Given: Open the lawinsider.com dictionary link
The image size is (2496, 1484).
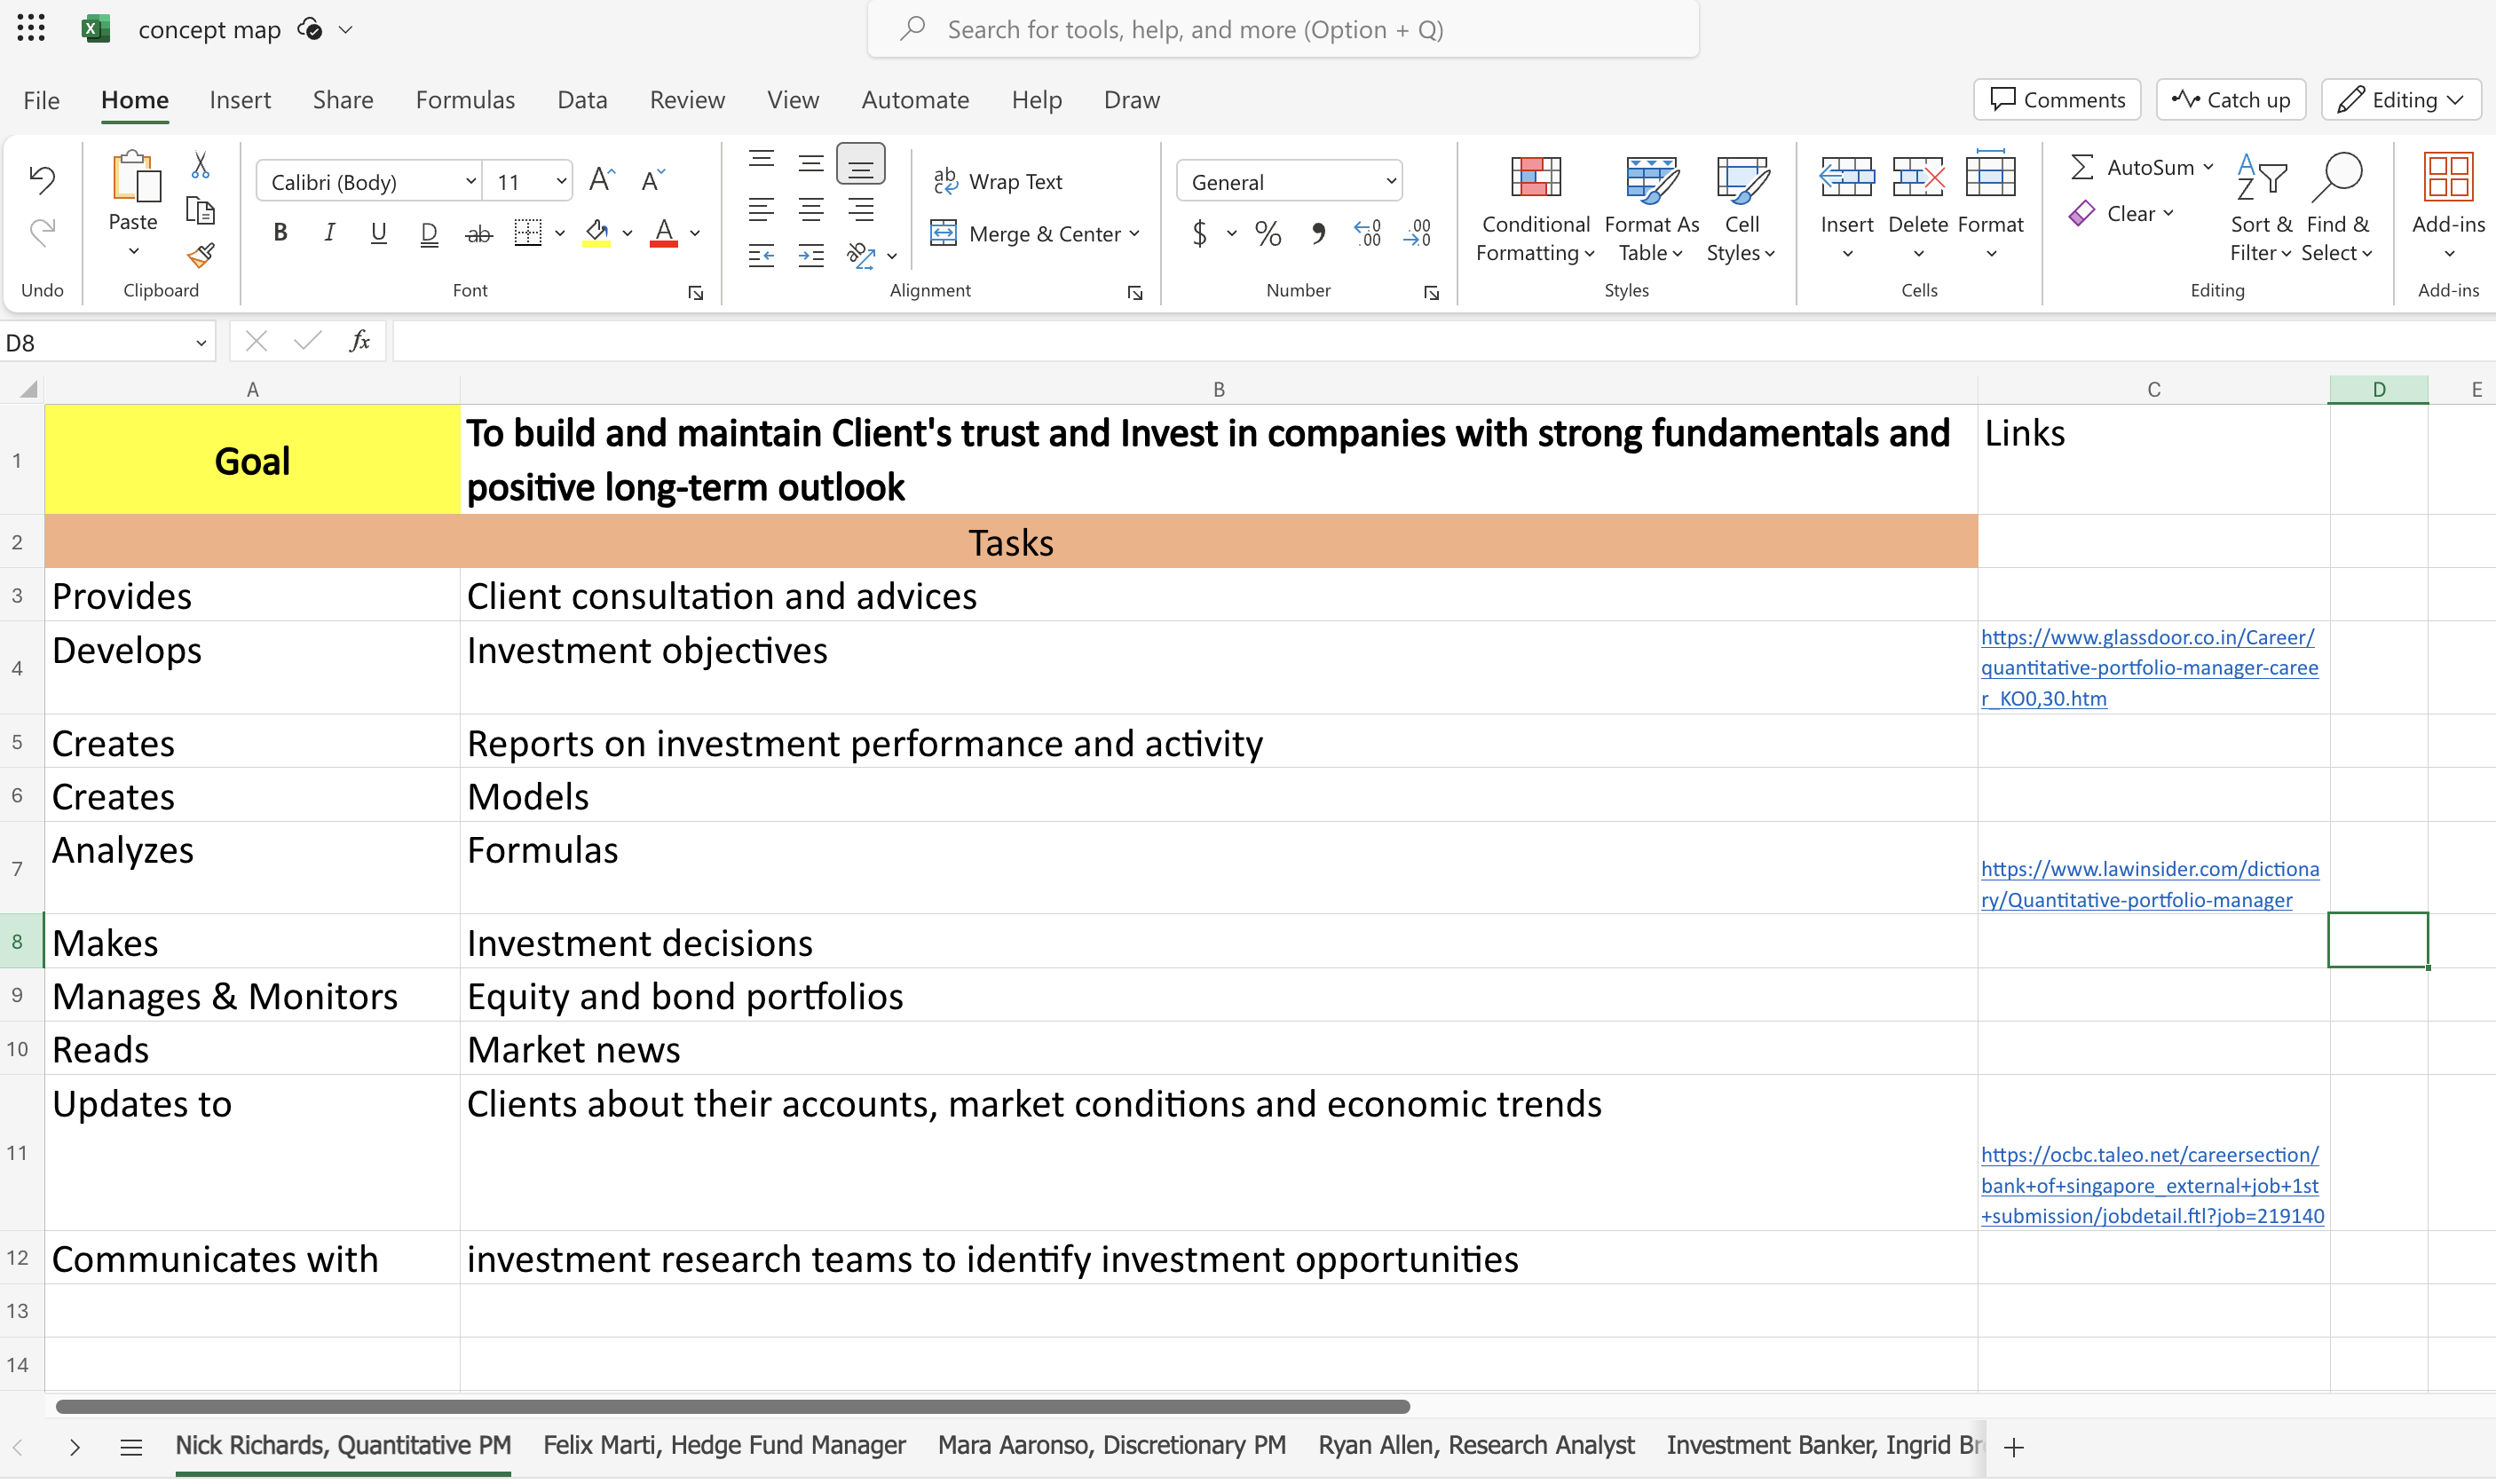Looking at the screenshot, I should [x=2150, y=884].
